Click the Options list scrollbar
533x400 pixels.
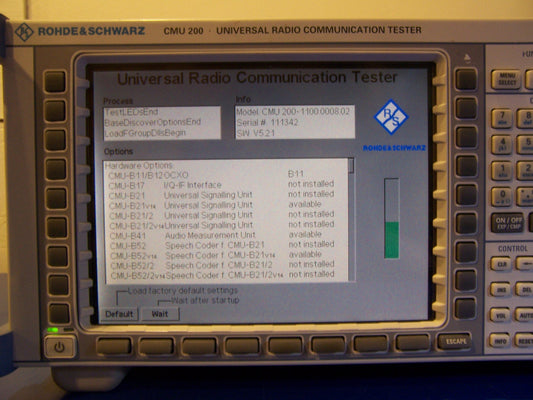(x=351, y=220)
